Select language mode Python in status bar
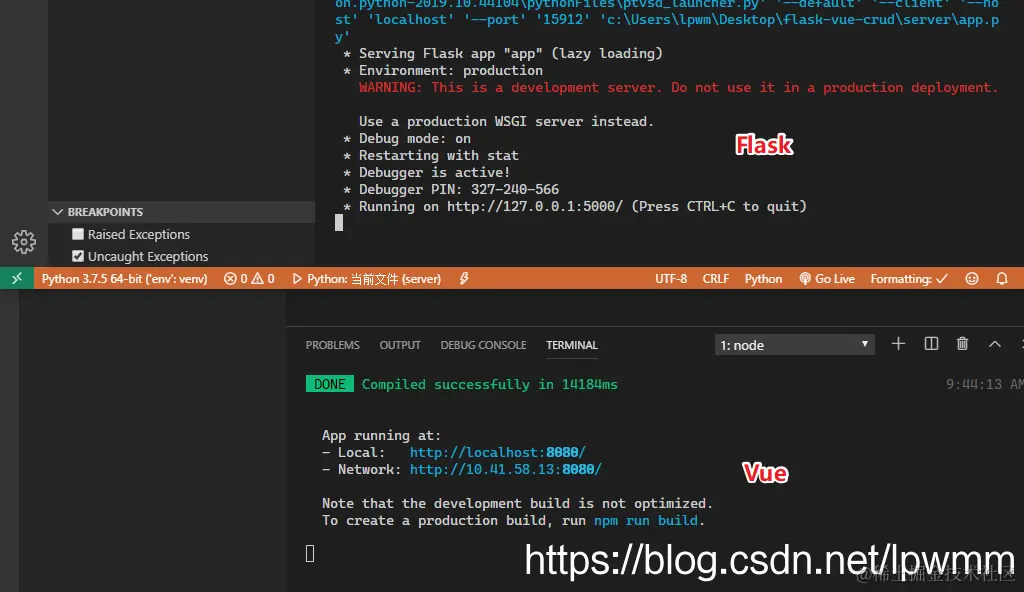Viewport: 1024px width, 592px height. 763,278
